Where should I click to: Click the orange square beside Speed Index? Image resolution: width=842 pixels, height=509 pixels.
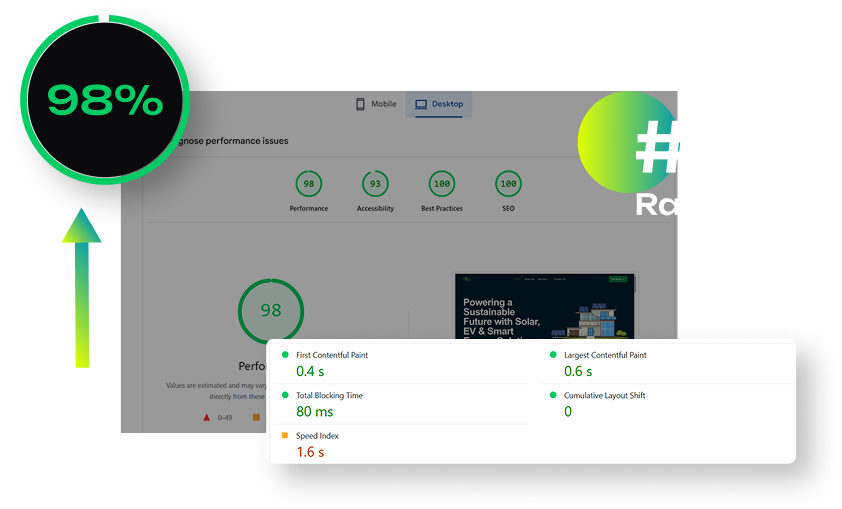285,436
